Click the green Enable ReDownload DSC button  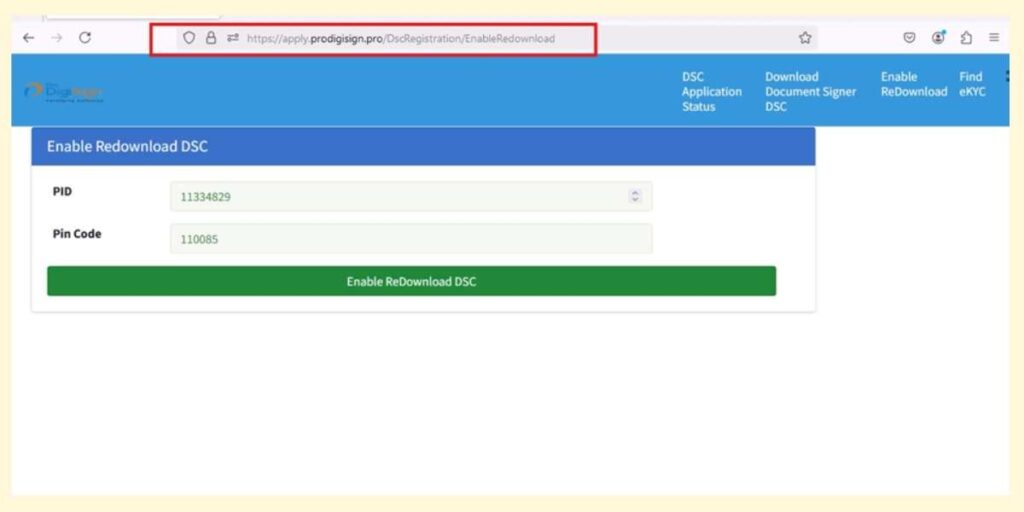[411, 281]
